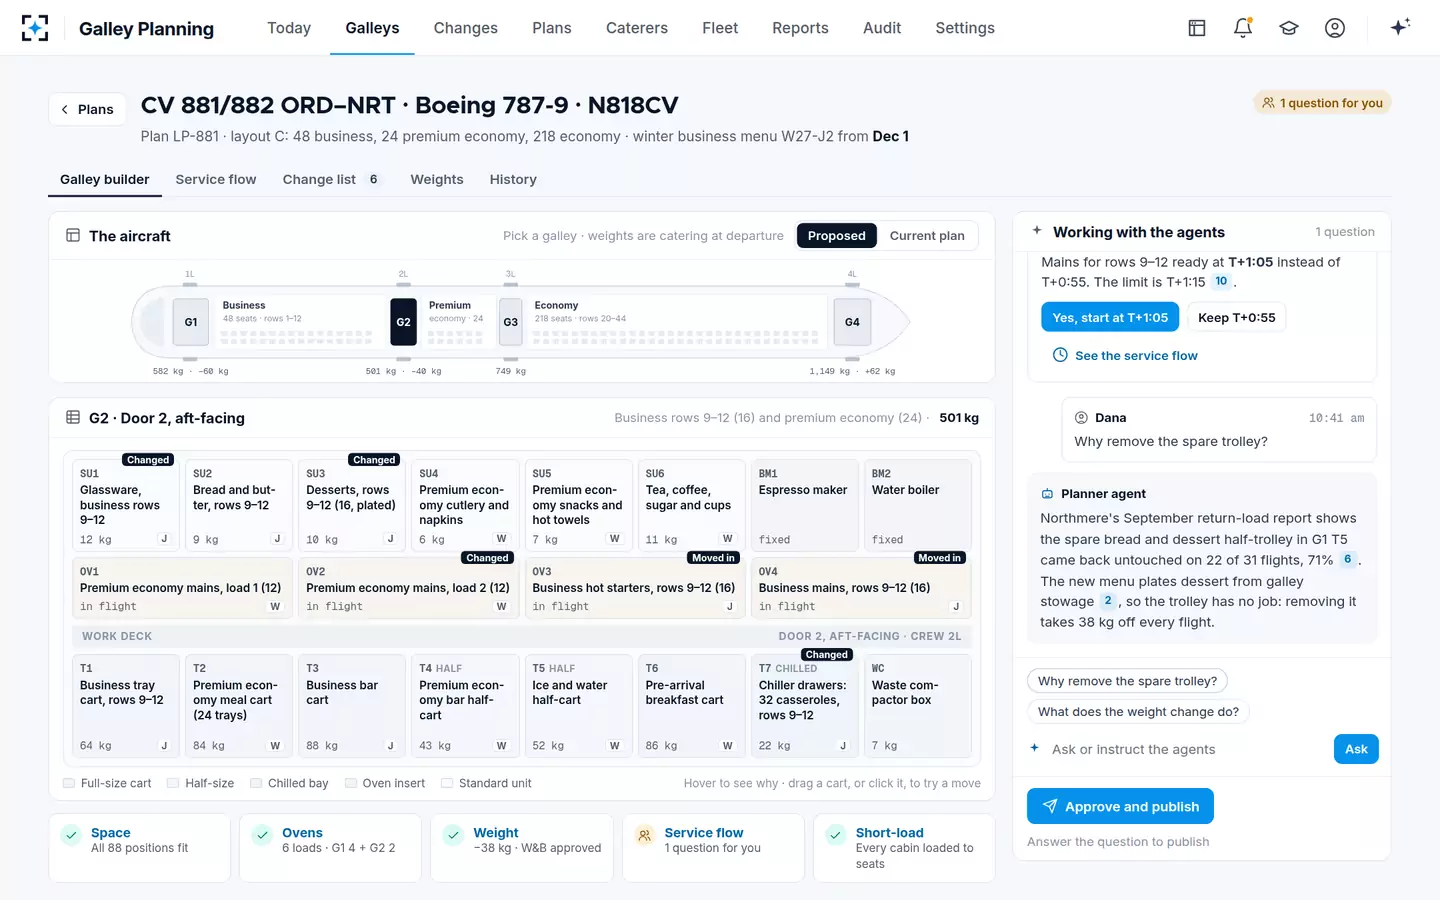The width and height of the screenshot is (1440, 900).
Task: Open the user account profile icon
Action: click(x=1335, y=28)
